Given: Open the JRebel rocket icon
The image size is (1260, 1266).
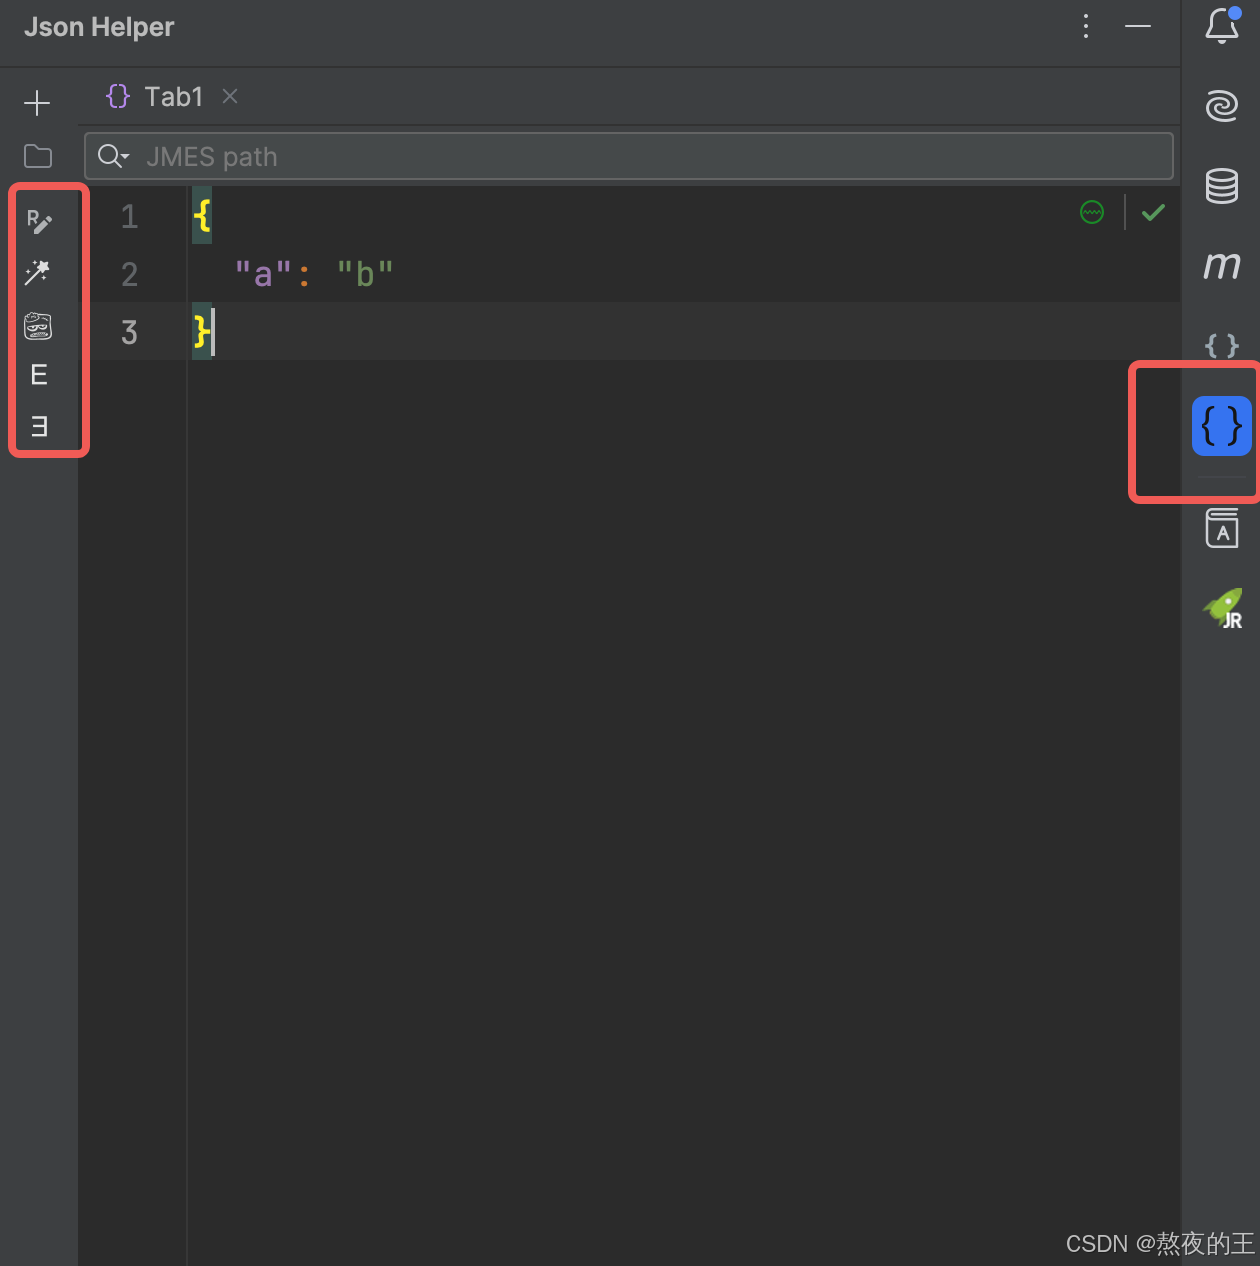Looking at the screenshot, I should pyautogui.click(x=1223, y=608).
